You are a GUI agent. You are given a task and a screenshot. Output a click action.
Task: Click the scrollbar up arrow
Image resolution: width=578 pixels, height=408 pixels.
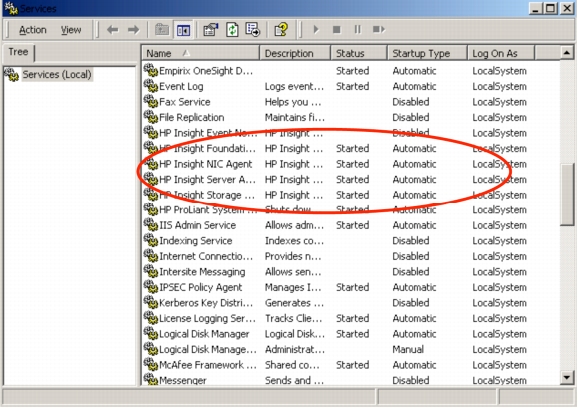pos(567,53)
